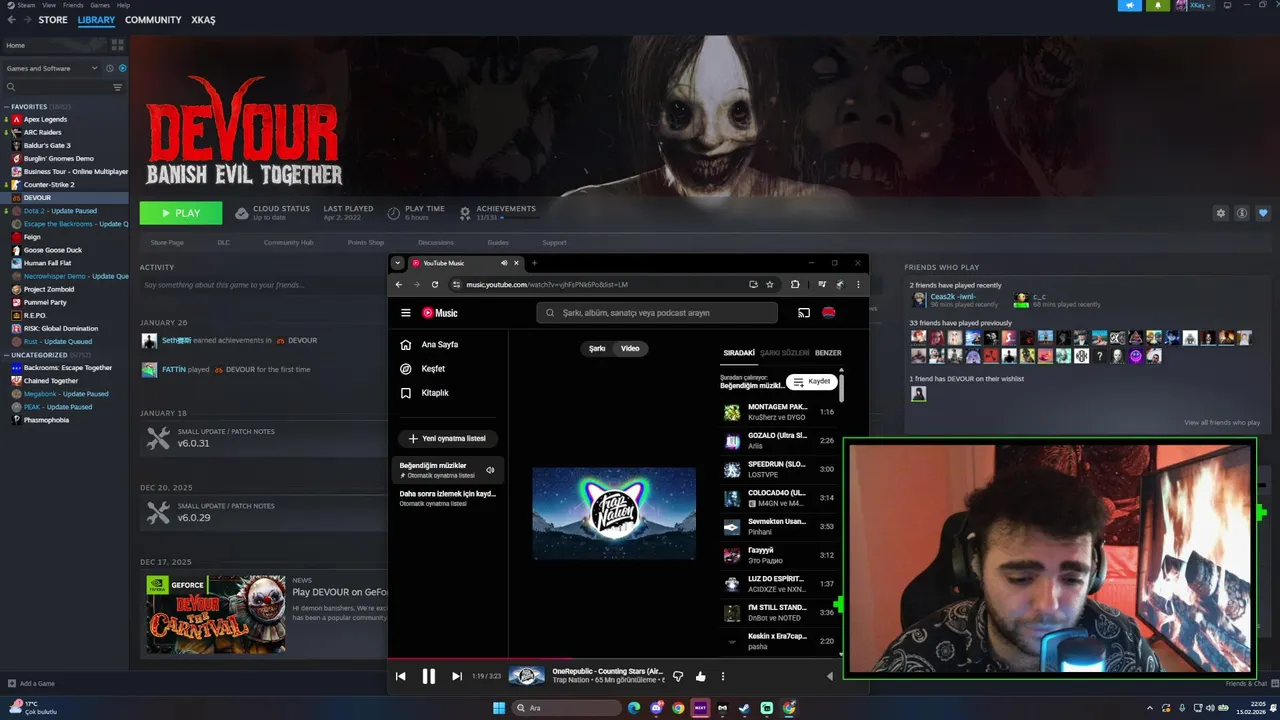1280x720 pixels.
Task: Toggle the ready-to-play filter icon
Action: (122, 68)
